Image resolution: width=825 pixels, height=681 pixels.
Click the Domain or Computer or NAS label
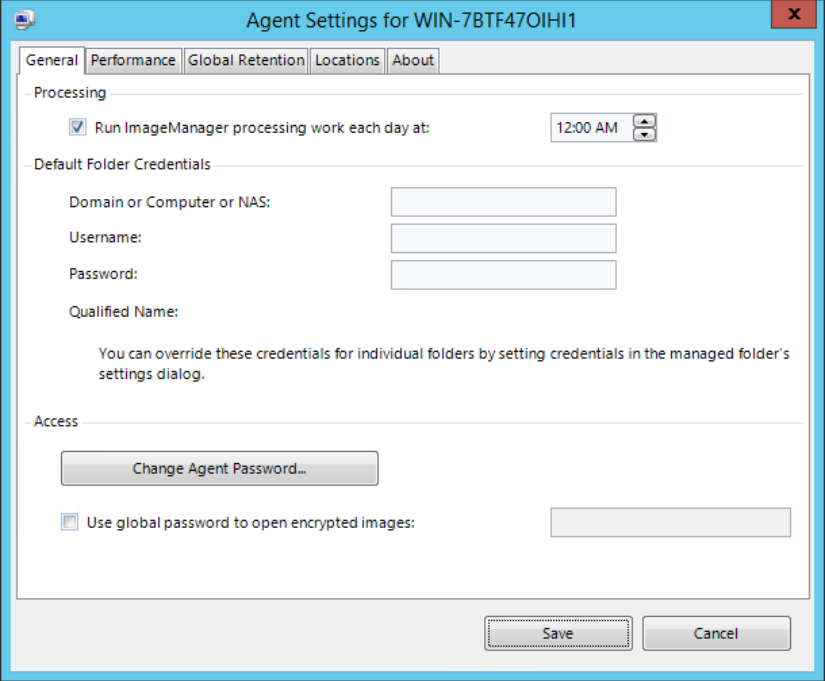pyautogui.click(x=169, y=202)
